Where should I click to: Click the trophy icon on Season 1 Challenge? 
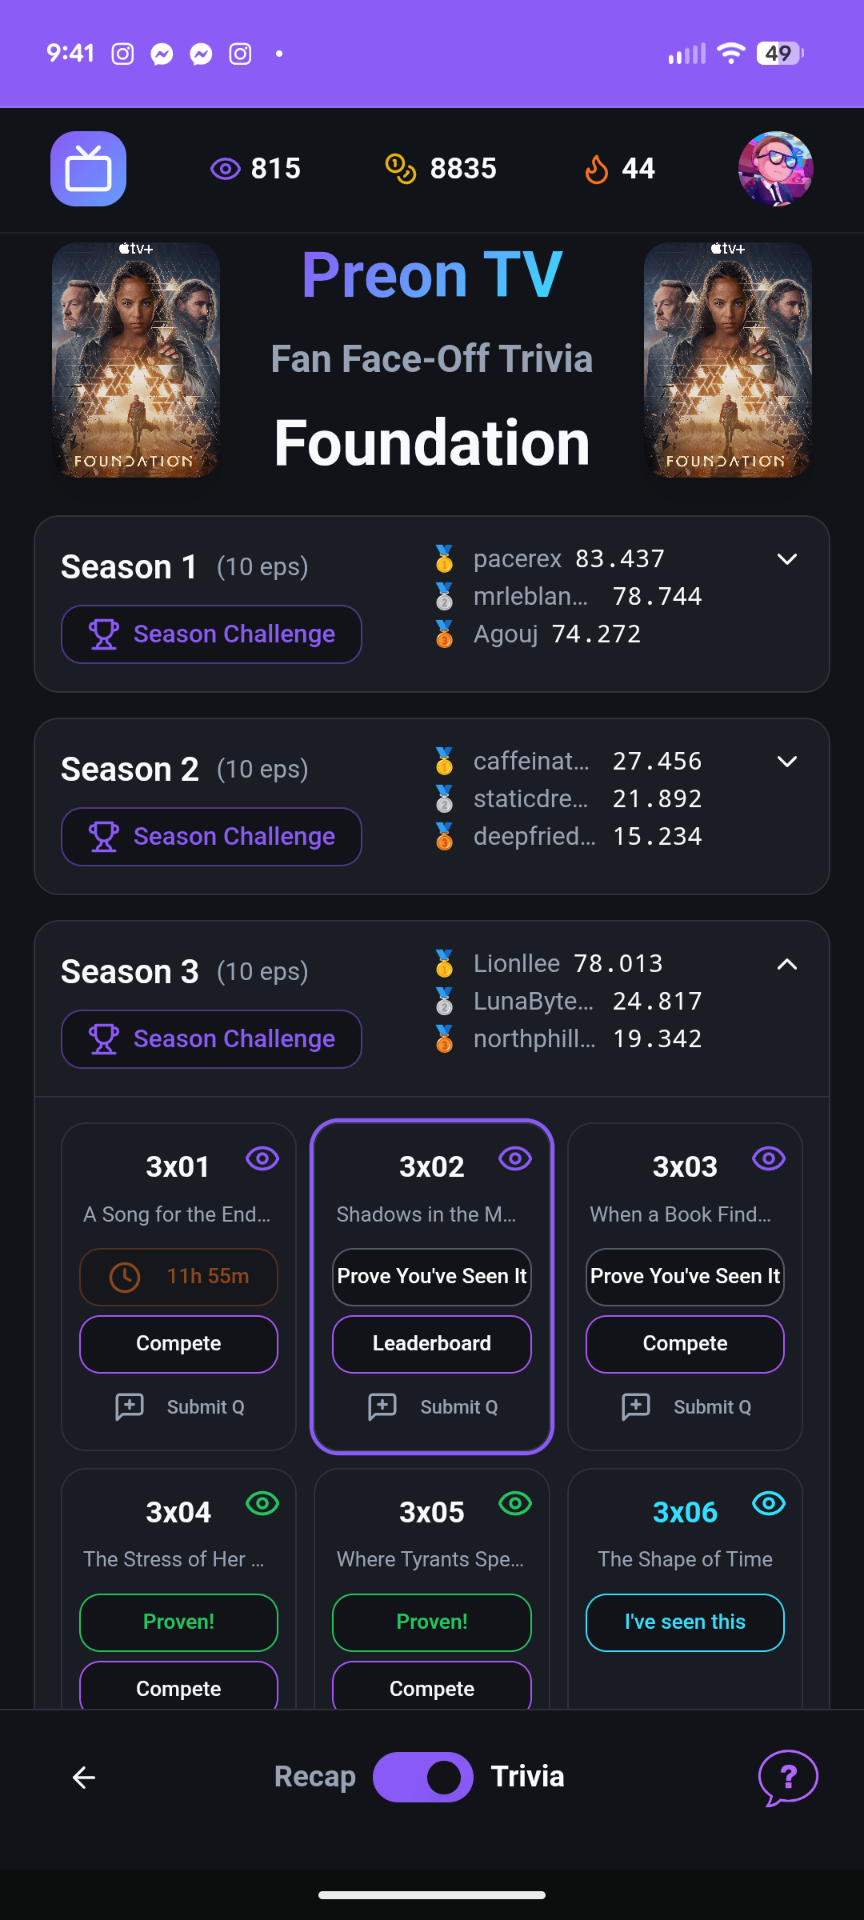[x=106, y=634]
